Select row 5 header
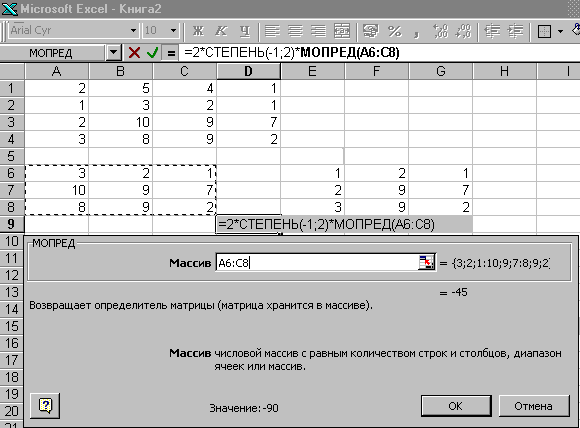 pyautogui.click(x=12, y=156)
